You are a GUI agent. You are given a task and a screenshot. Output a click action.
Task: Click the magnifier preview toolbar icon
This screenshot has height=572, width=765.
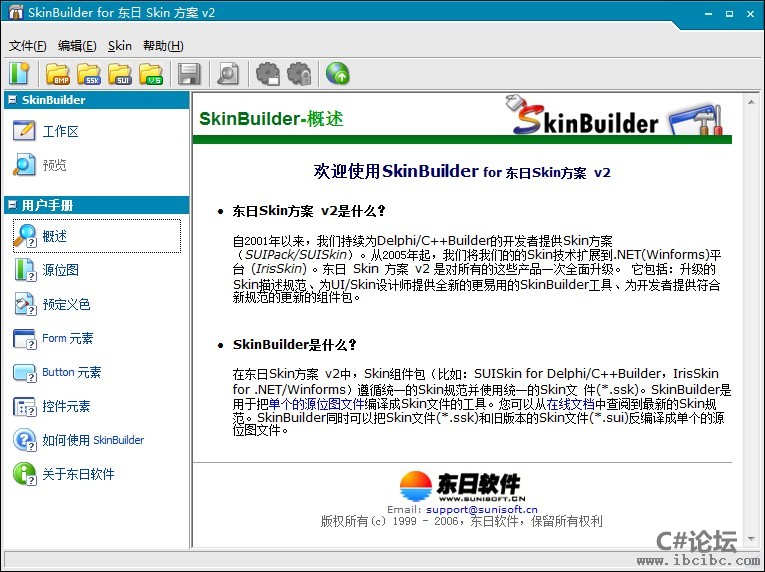(228, 74)
